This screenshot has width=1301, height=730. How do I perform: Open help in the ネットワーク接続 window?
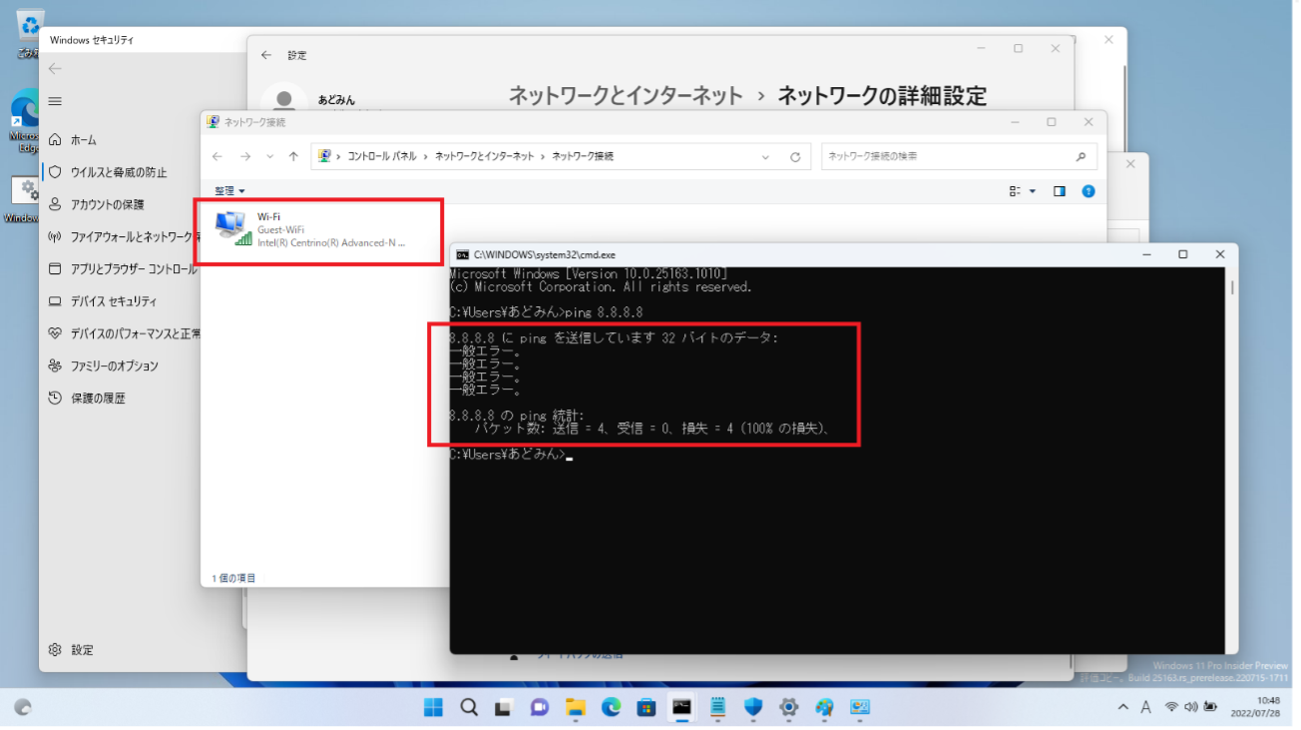[x=1088, y=191]
